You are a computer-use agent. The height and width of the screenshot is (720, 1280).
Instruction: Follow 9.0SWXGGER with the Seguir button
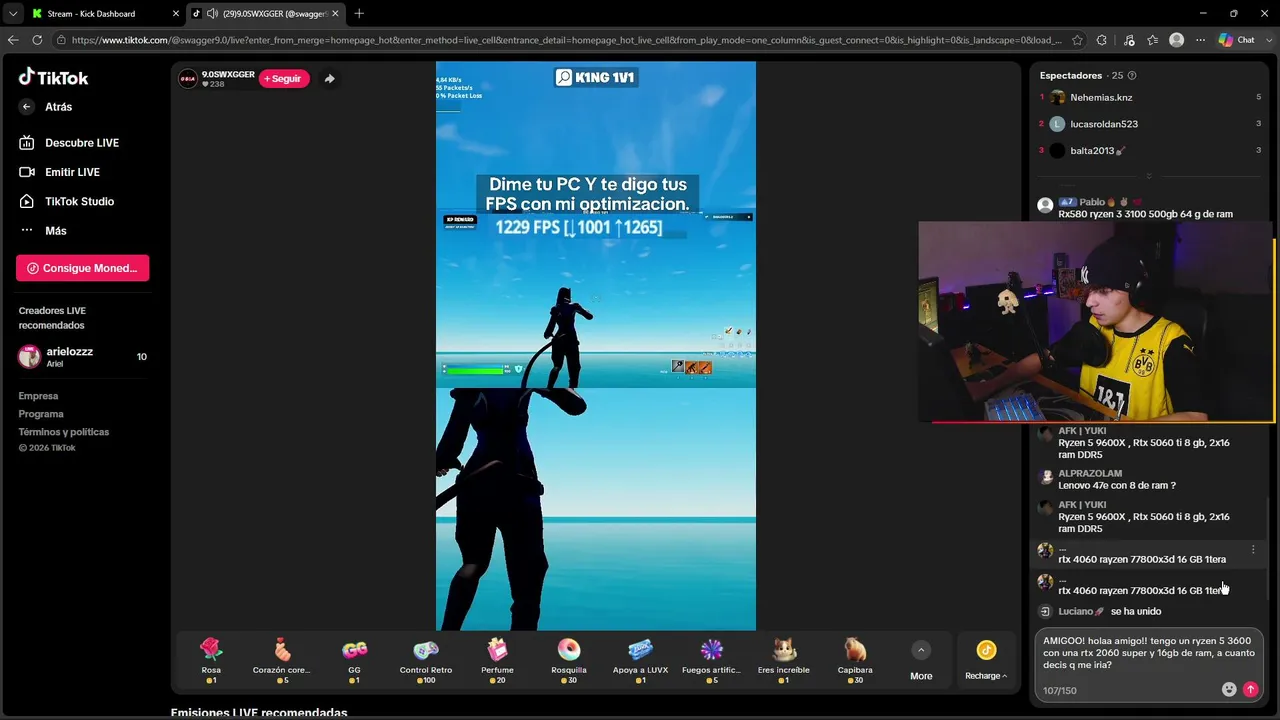tap(284, 79)
